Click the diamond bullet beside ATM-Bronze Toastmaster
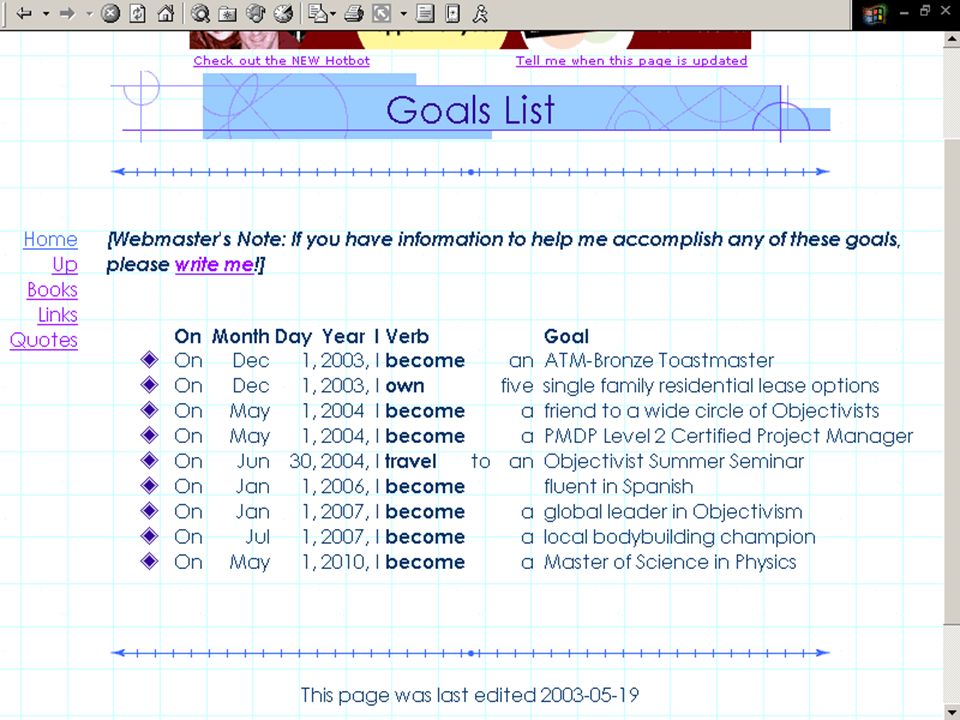The image size is (960, 720). (x=149, y=359)
